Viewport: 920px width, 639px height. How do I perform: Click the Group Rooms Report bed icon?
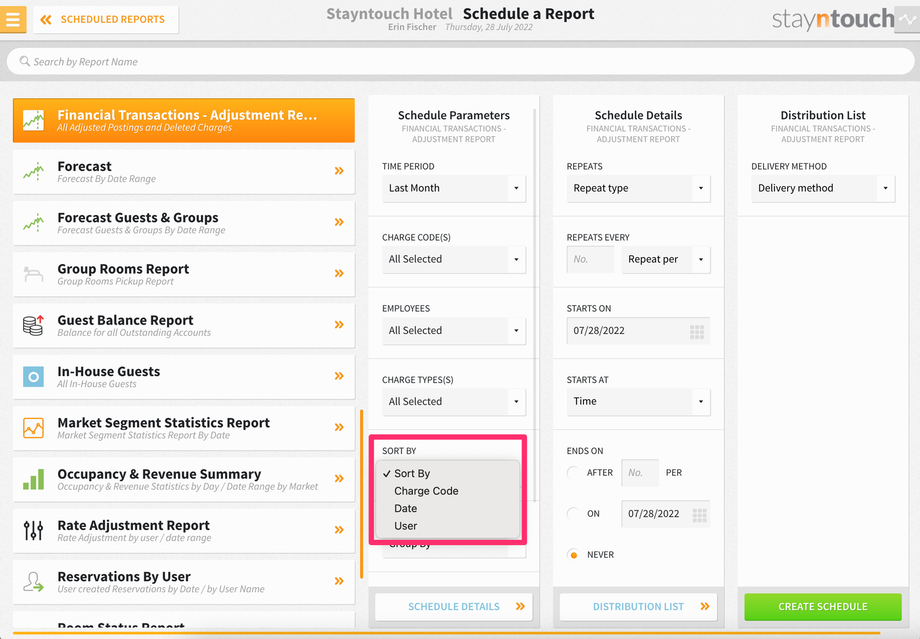[x=33, y=274]
